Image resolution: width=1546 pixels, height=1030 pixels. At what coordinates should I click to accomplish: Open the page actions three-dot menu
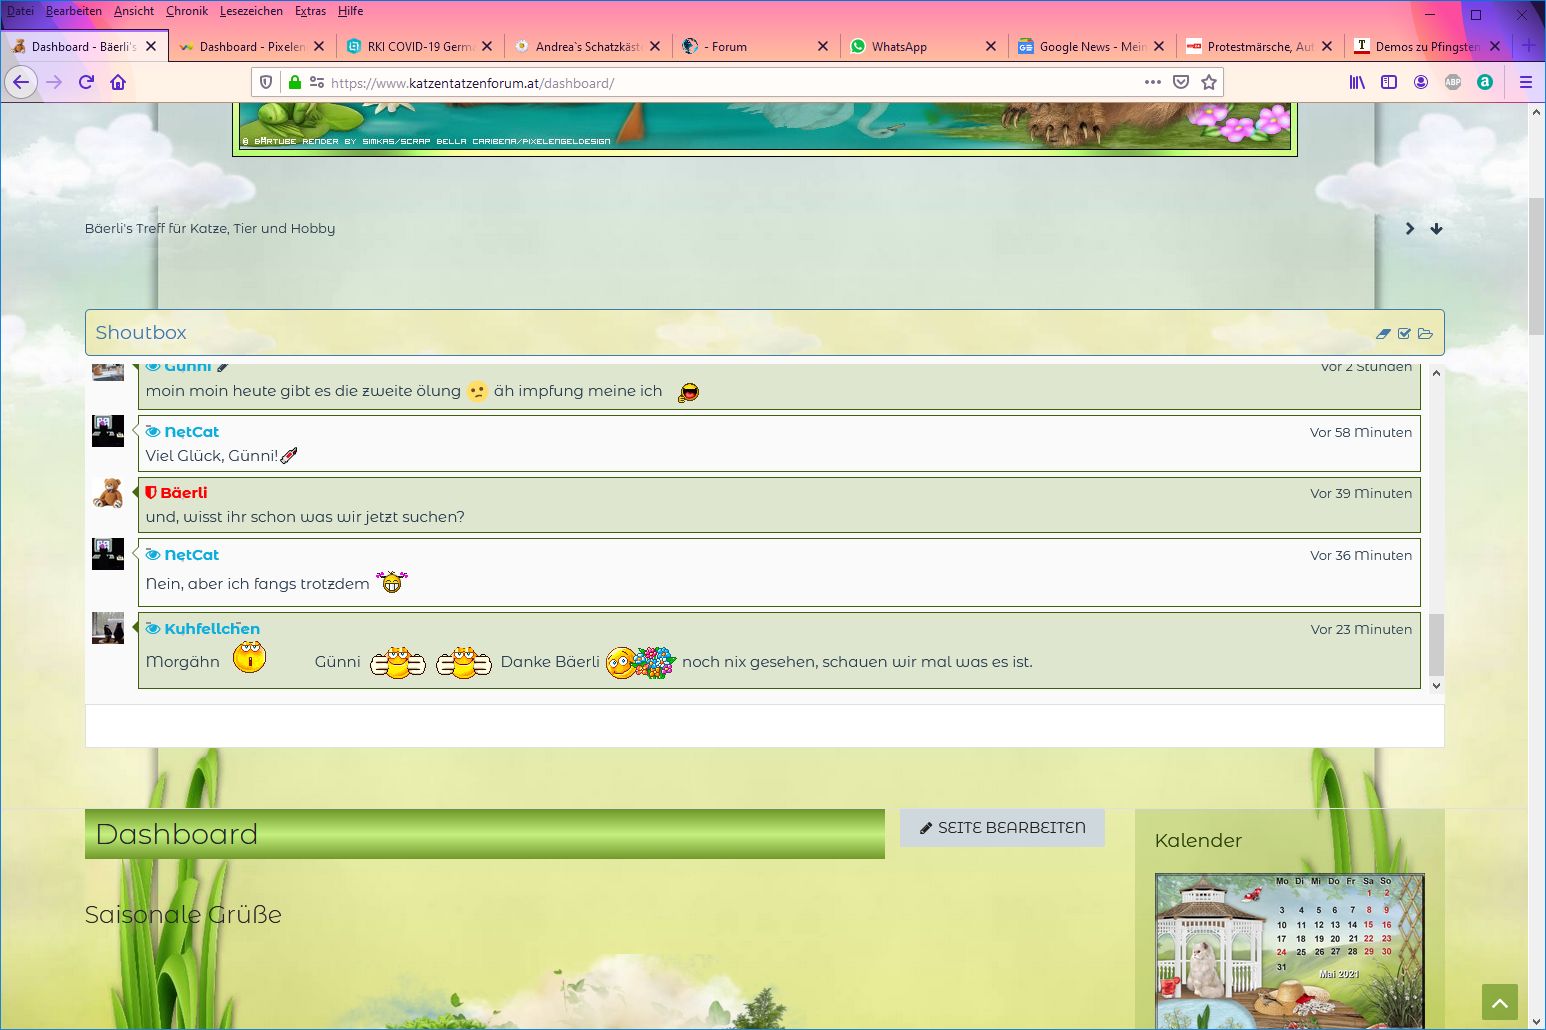tap(1153, 82)
